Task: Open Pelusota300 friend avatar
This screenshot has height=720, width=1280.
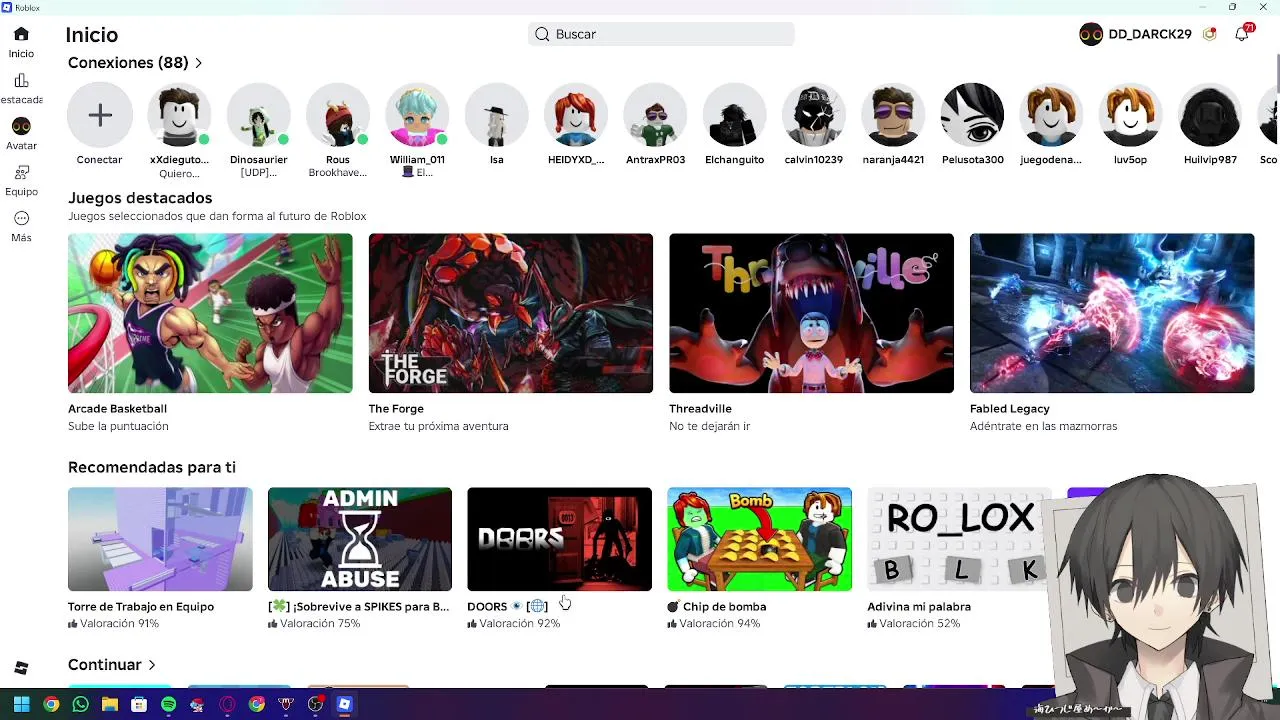Action: [972, 115]
